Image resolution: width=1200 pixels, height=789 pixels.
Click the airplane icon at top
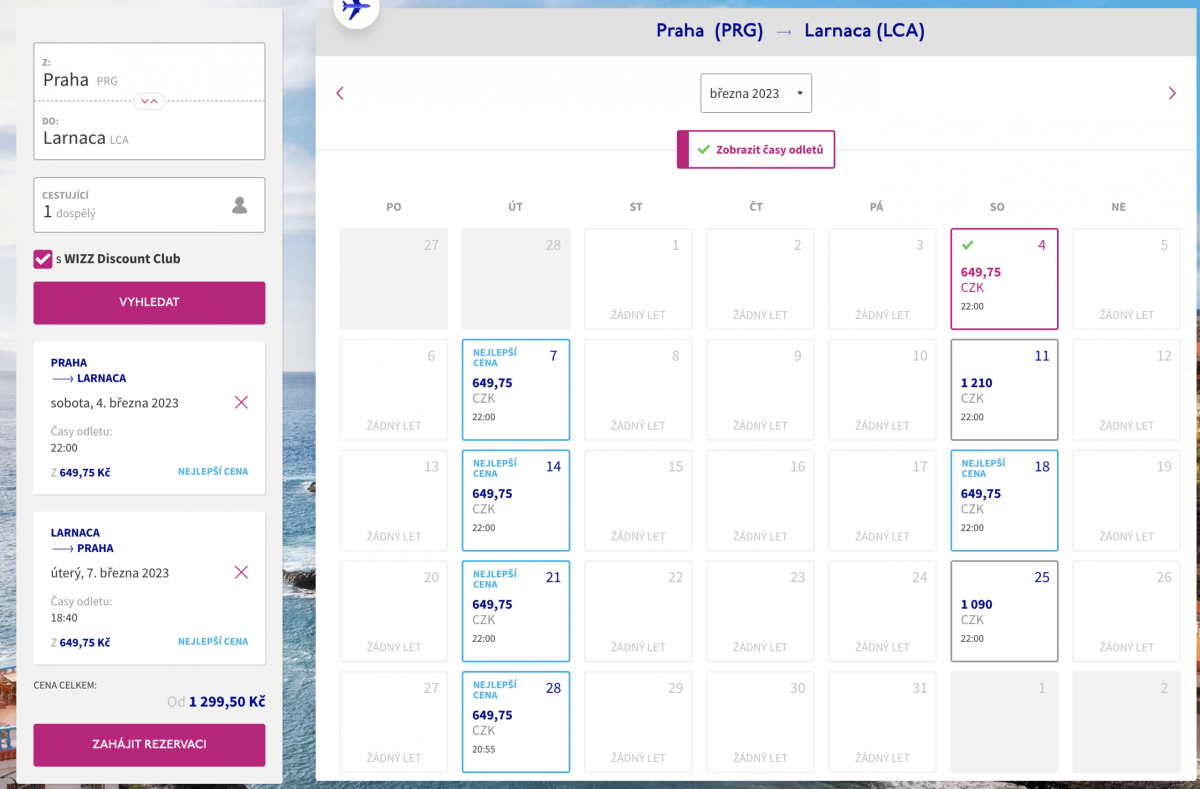(355, 8)
